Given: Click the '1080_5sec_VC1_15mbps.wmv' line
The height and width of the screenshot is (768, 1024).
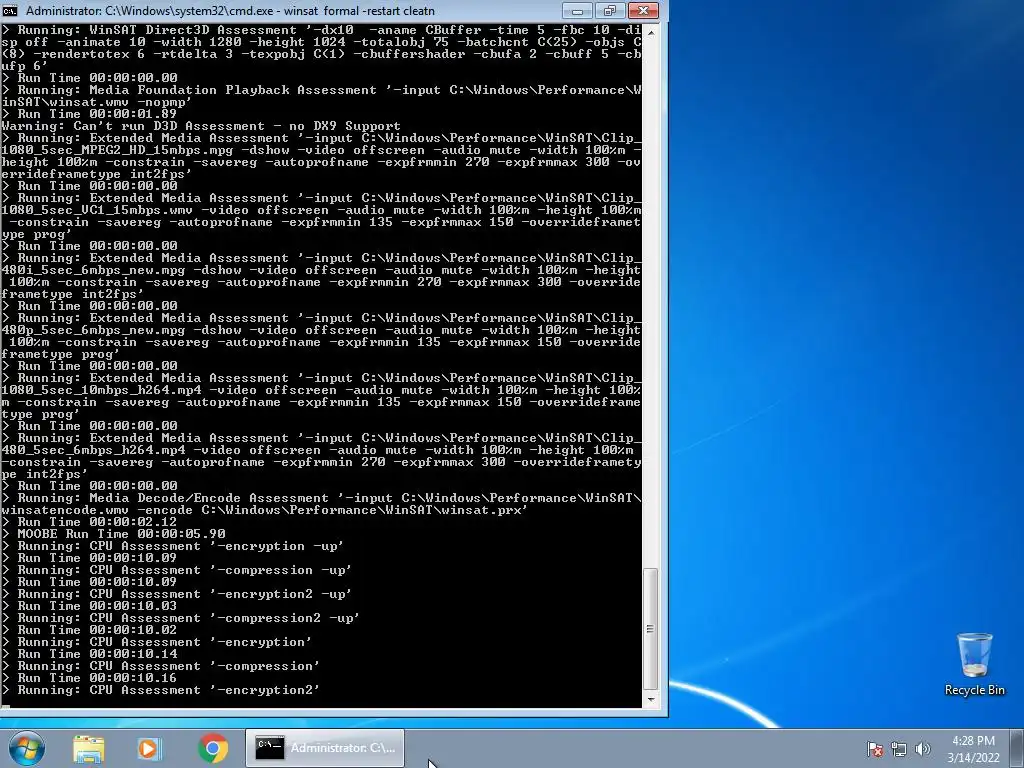Looking at the screenshot, I should (x=321, y=210).
